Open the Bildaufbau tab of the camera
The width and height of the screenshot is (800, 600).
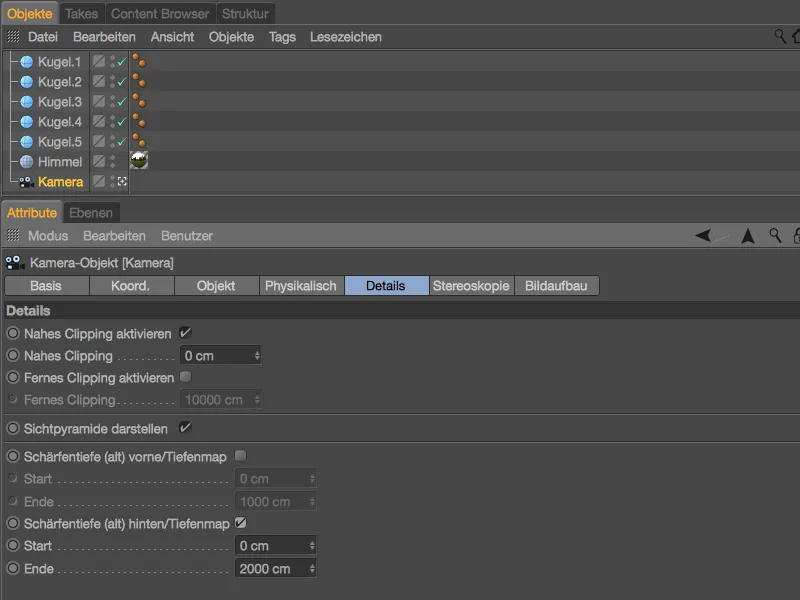(x=557, y=286)
